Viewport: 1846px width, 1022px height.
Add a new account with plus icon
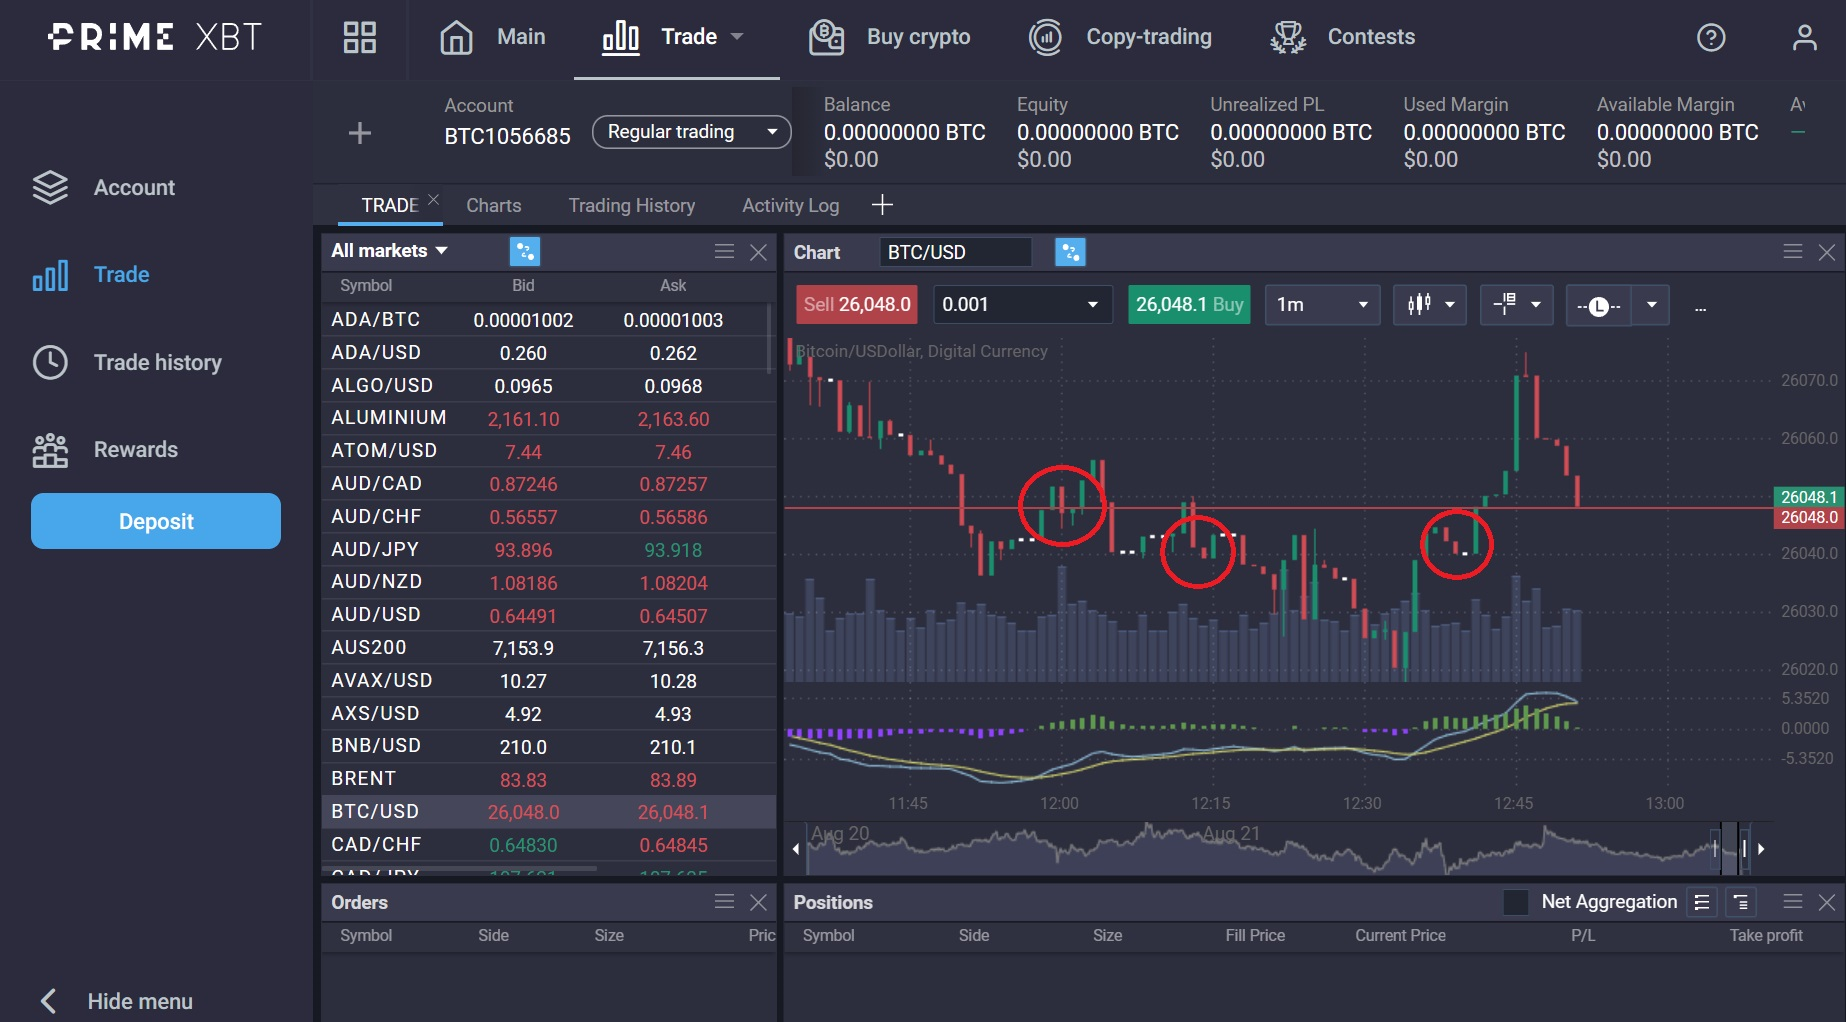[x=360, y=132]
